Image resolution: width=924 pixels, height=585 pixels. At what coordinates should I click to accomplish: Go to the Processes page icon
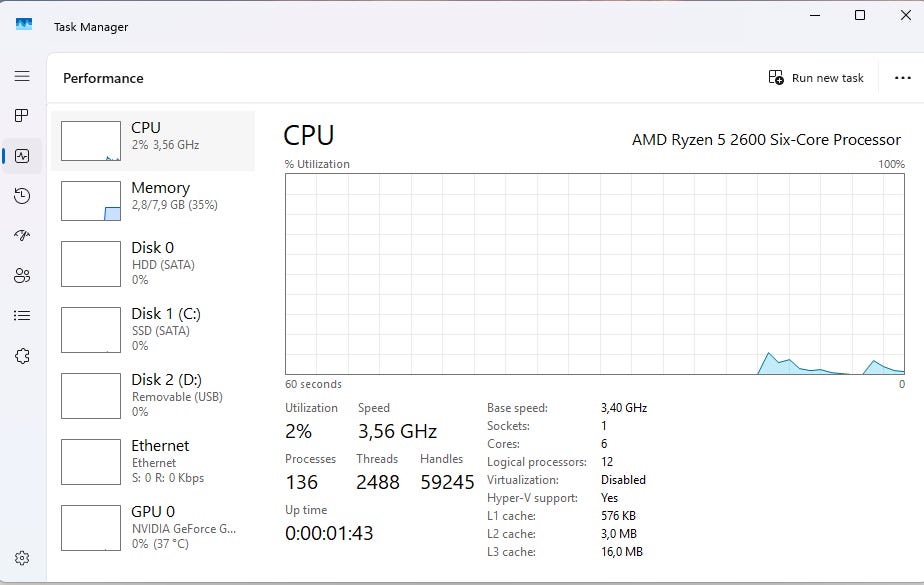[x=22, y=115]
